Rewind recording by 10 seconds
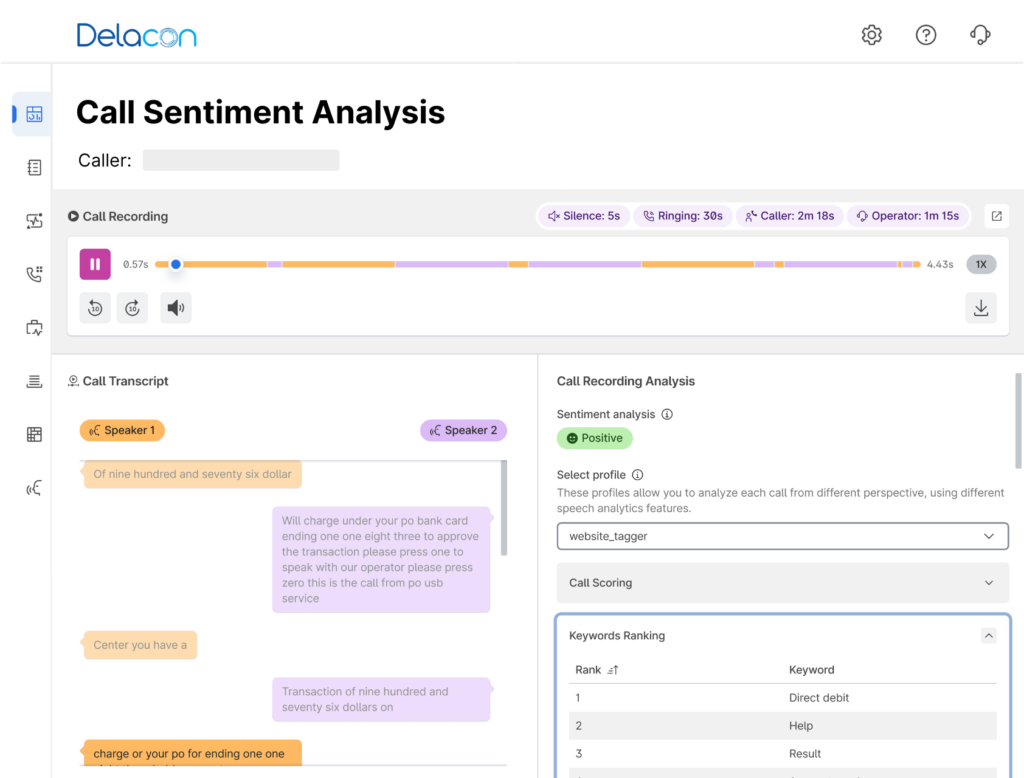The image size is (1024, 778). pyautogui.click(x=95, y=308)
